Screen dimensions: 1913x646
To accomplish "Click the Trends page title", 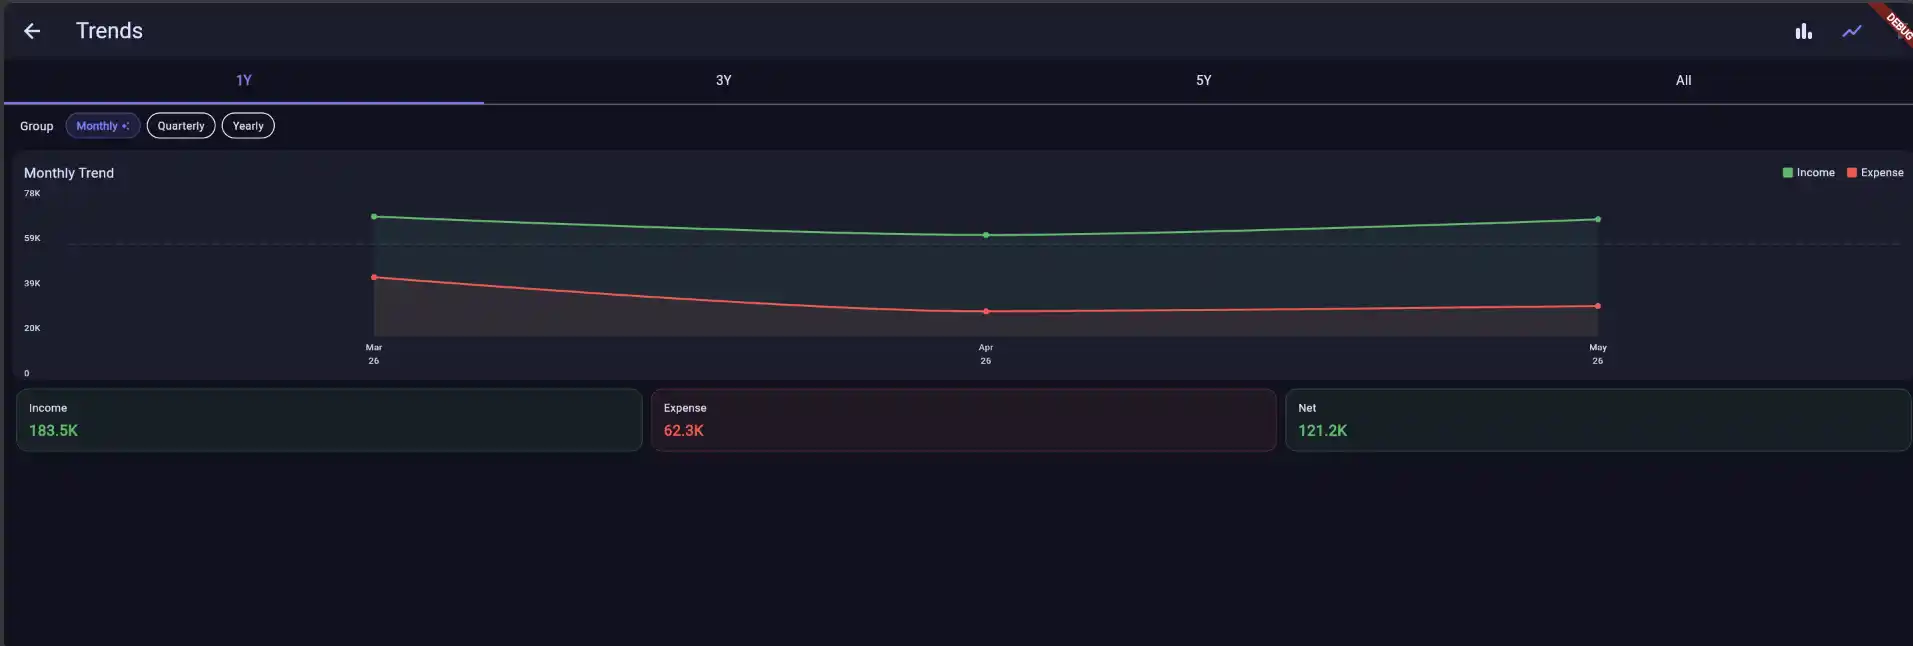I will tap(109, 31).
